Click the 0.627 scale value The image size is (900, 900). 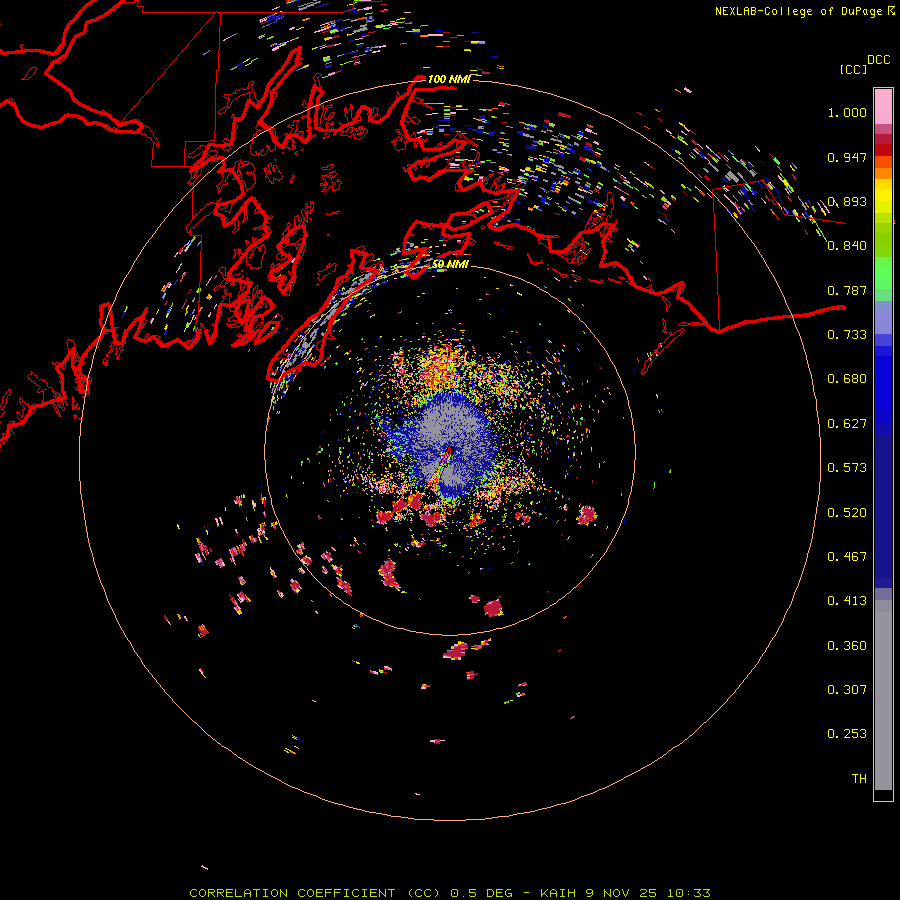pyautogui.click(x=847, y=424)
